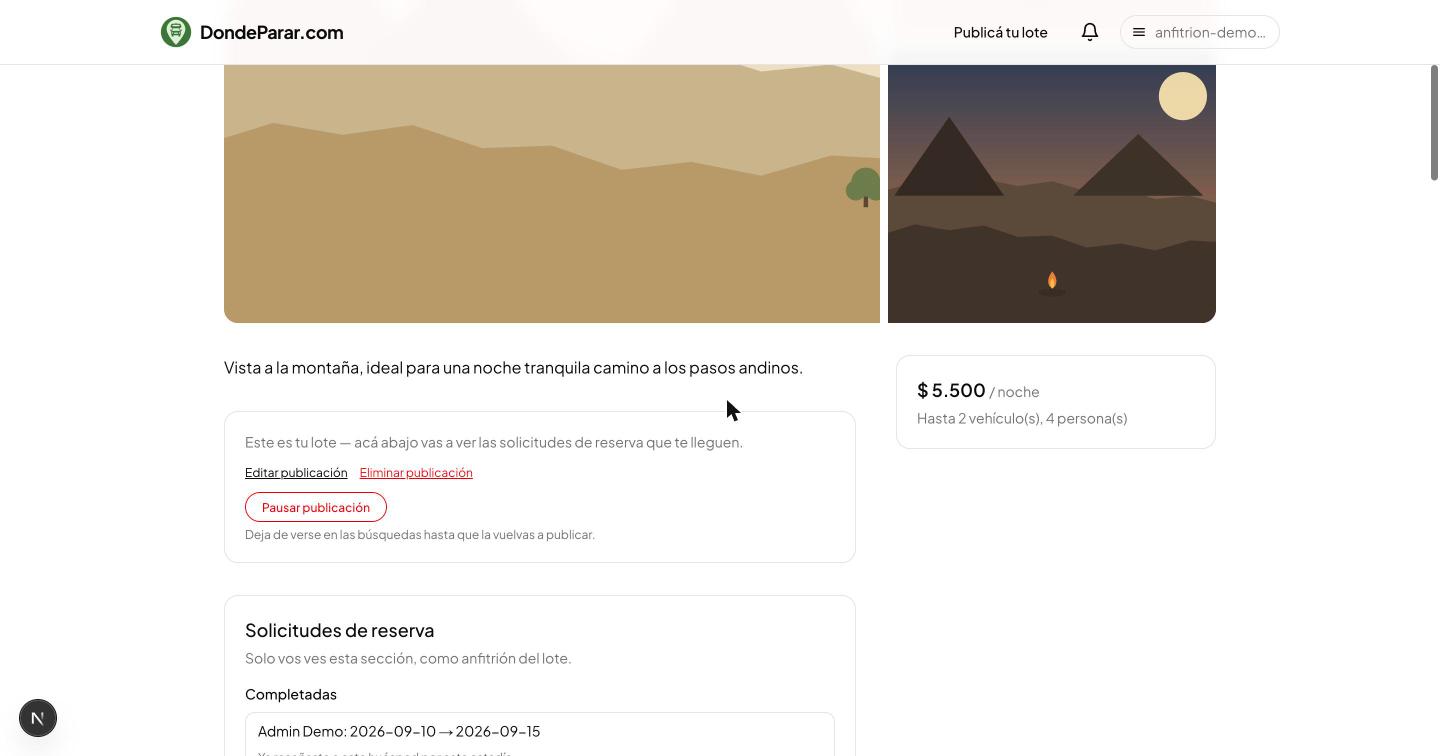Click the campfire flame in night photo

pyautogui.click(x=1052, y=282)
